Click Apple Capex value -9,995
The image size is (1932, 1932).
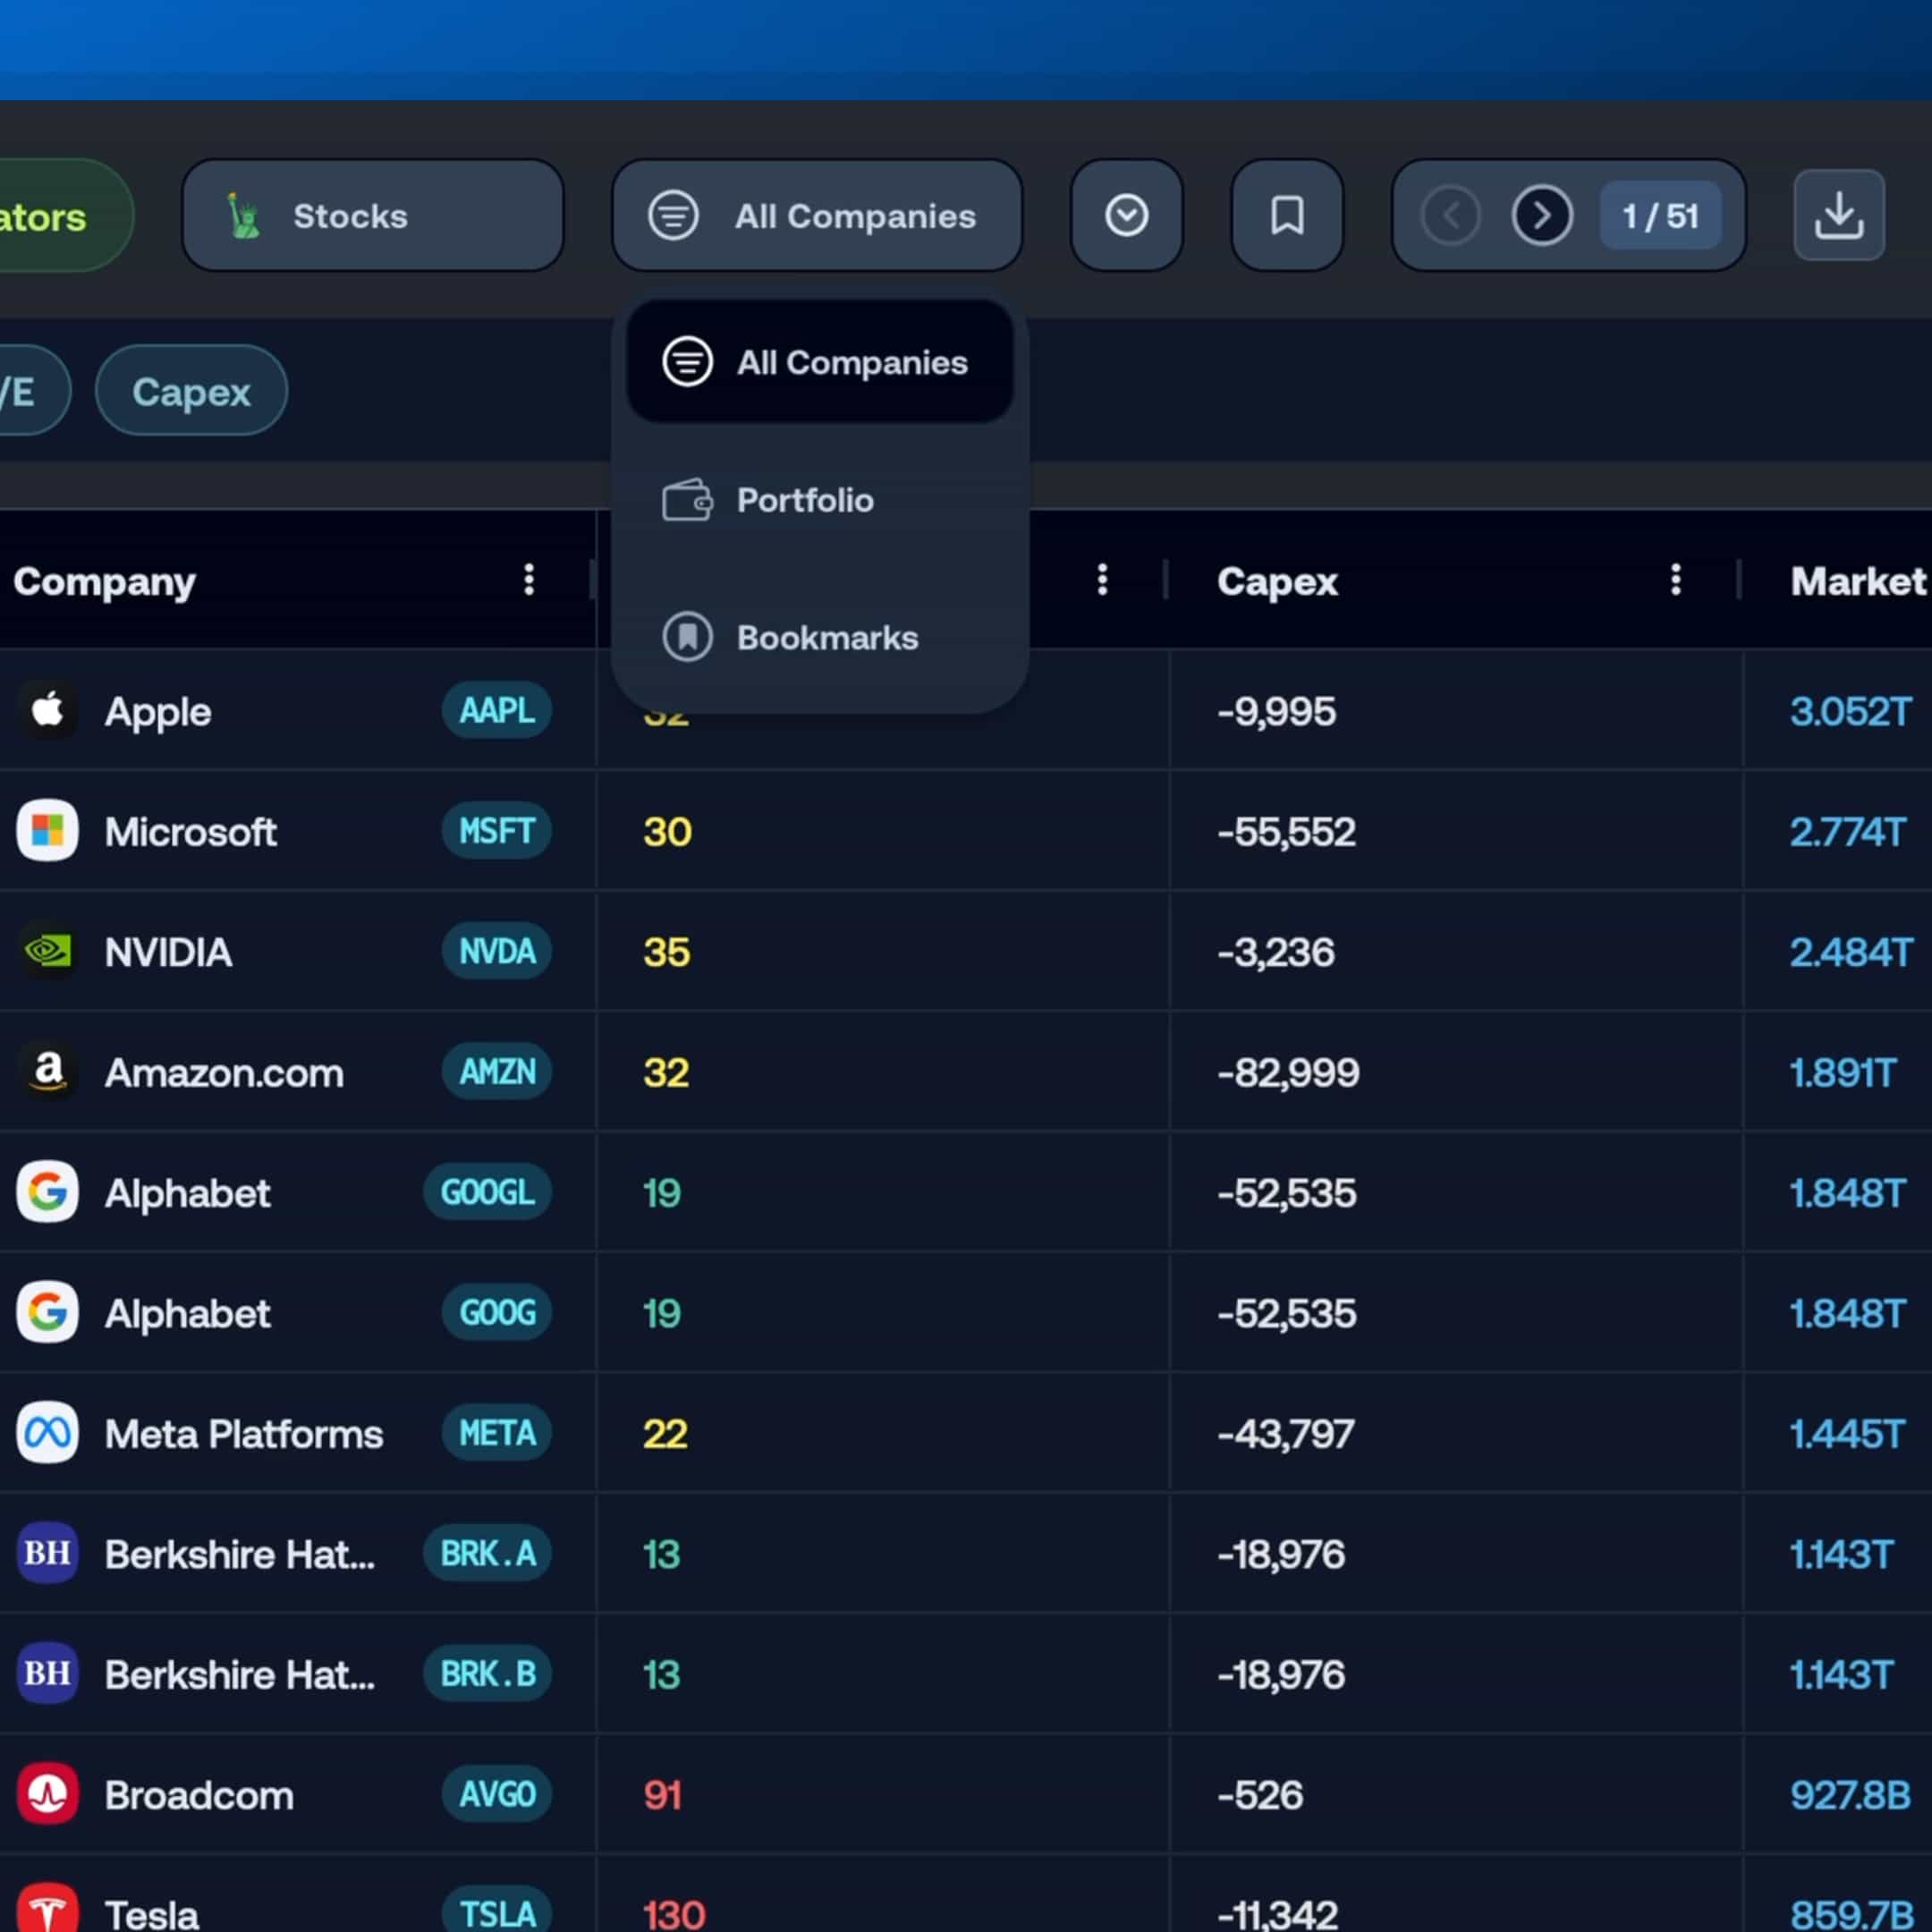tap(1276, 711)
